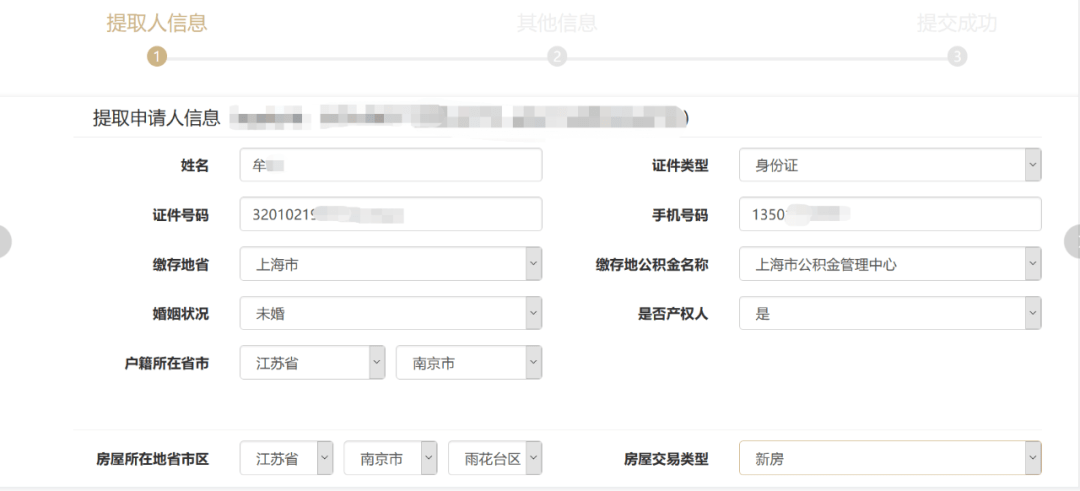Viewport: 1080px width, 491px height.
Task: Click step 3 circle indicator
Action: 957,56
